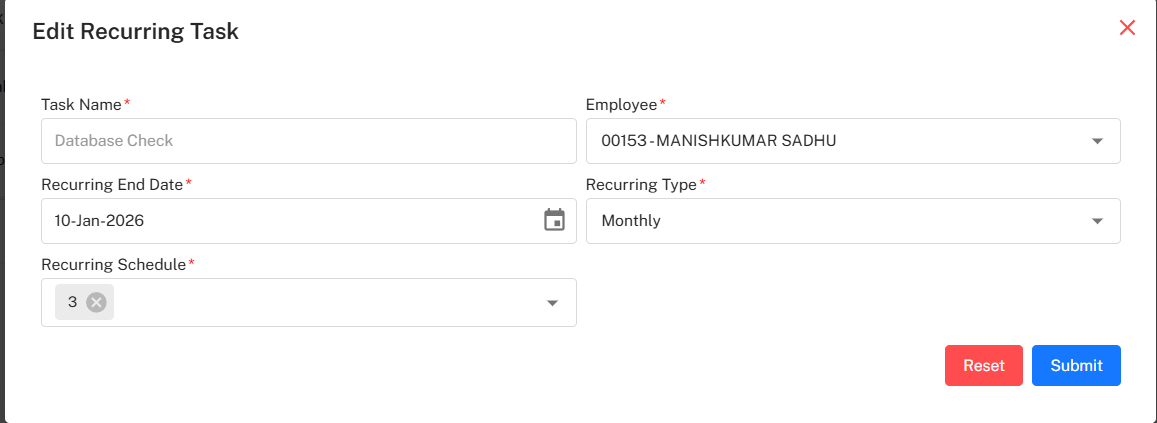Click the "Monthly" recurring type value

[631, 221]
